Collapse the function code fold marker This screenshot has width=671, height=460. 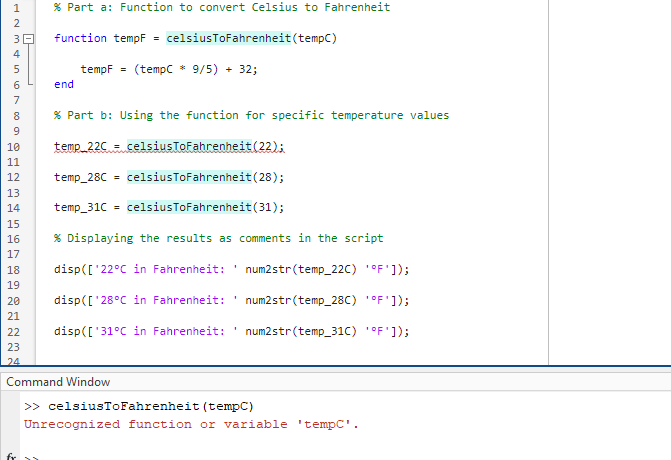[x=29, y=39]
